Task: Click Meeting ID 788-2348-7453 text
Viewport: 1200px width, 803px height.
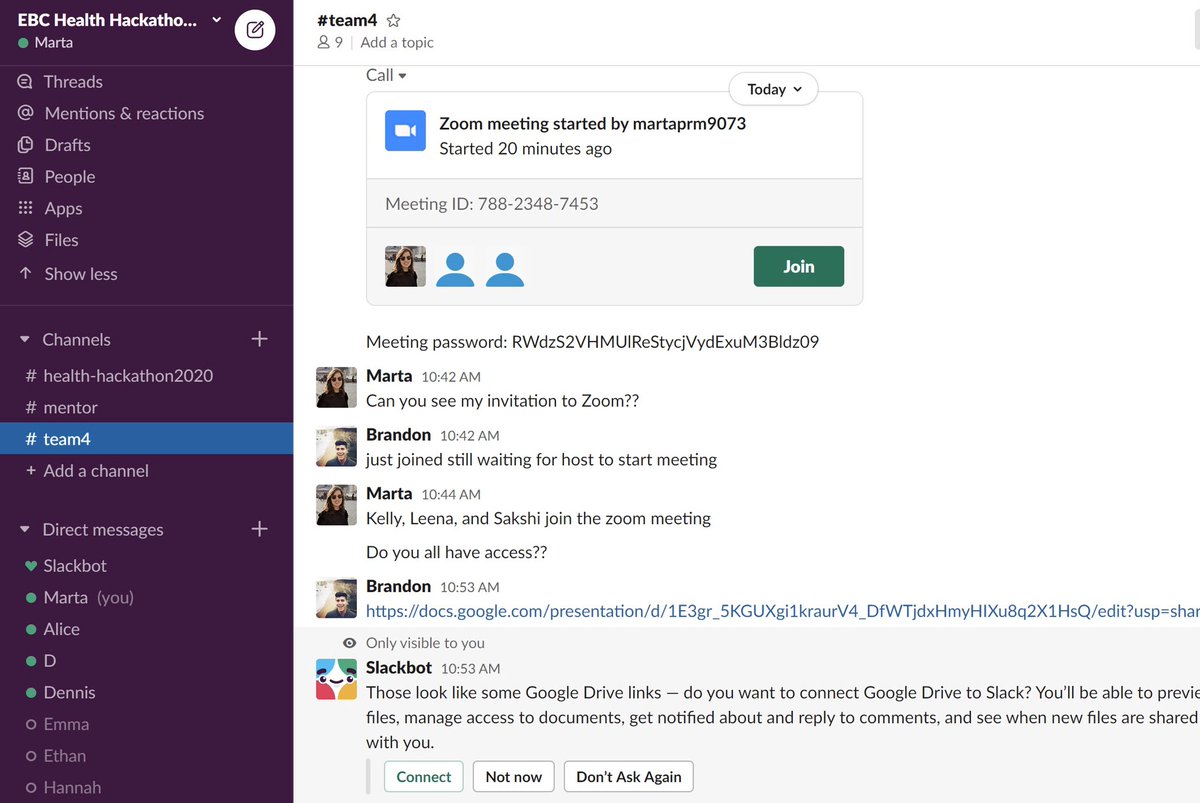Action: (x=492, y=204)
